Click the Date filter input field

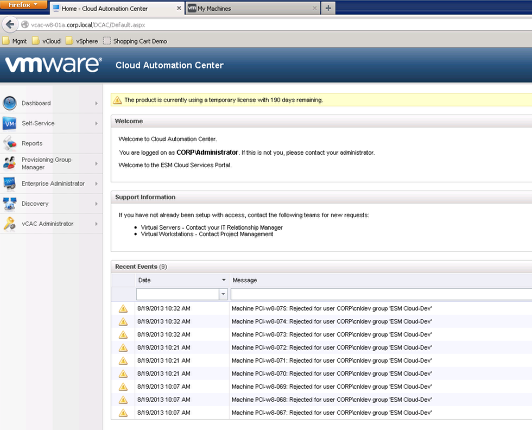click(178, 294)
